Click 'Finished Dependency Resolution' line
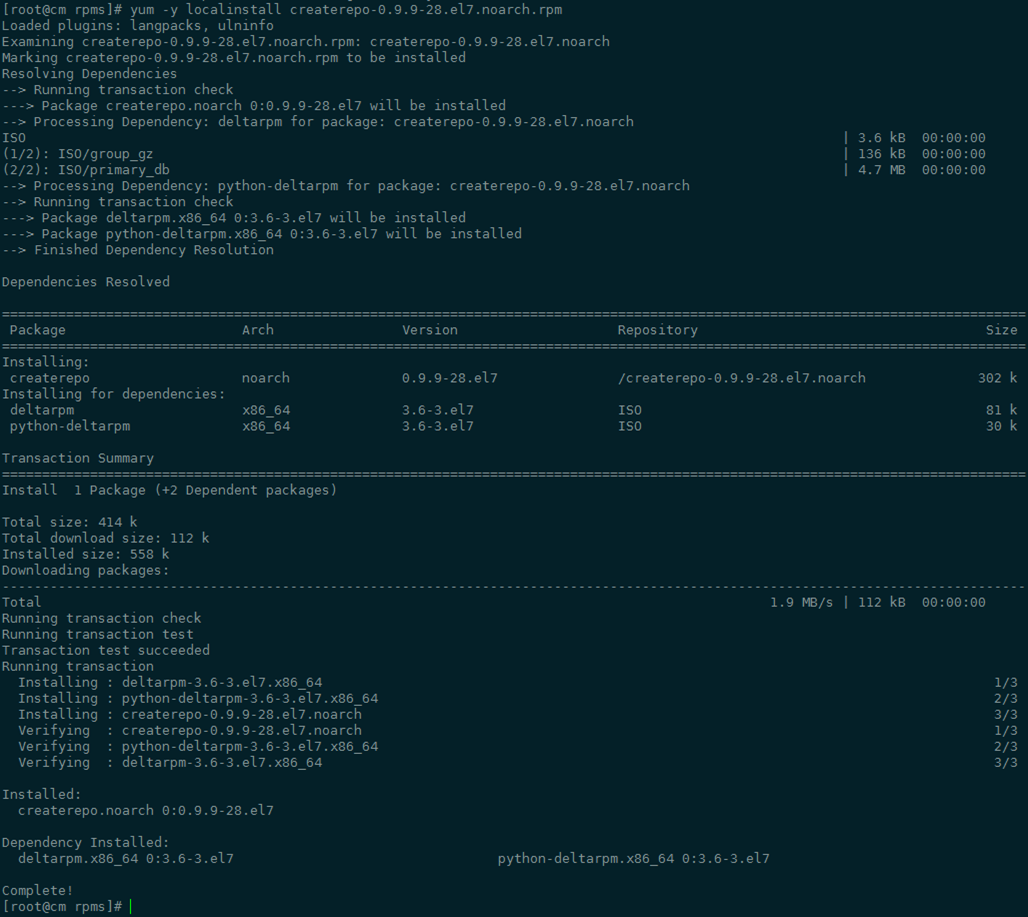This screenshot has width=1028, height=917. 138,250
